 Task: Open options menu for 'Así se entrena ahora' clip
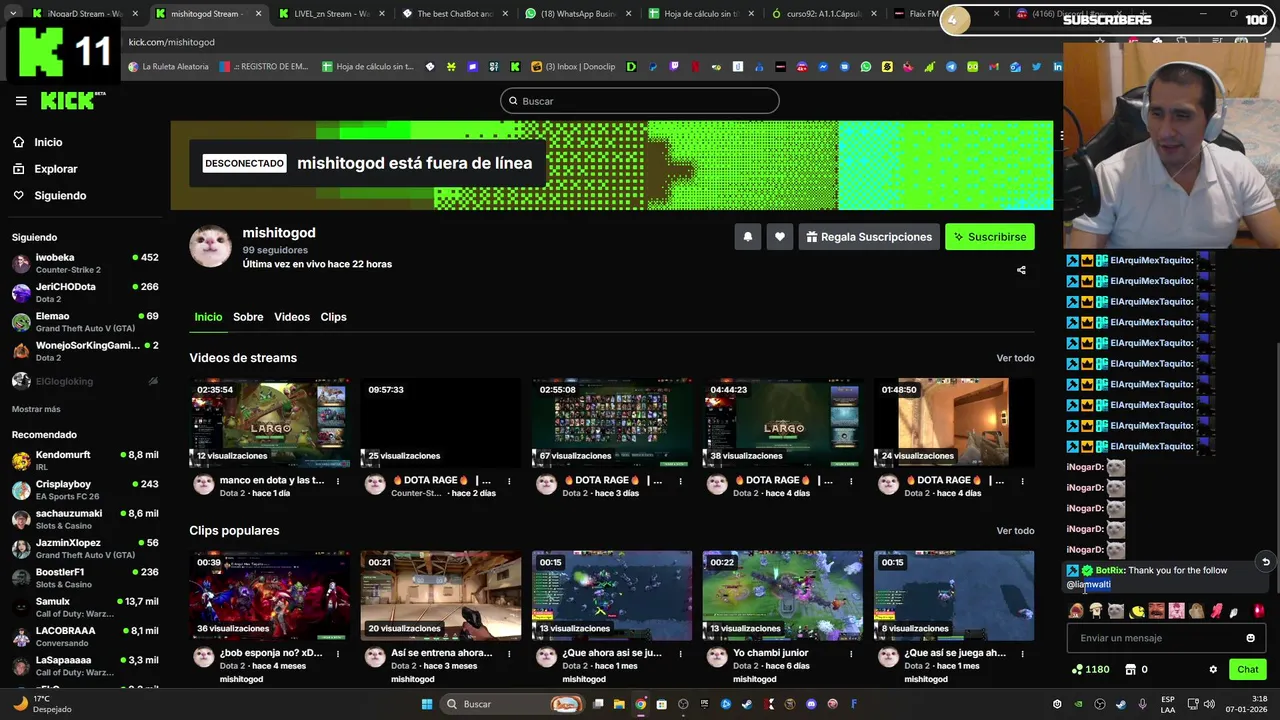tap(509, 654)
